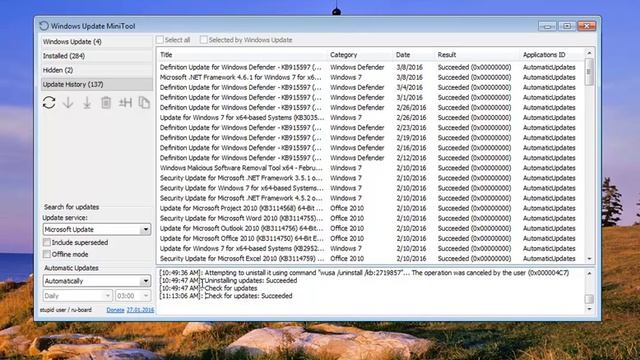
Task: Select Update for Microsoft Outlook 2010 row
Action: coord(371,228)
